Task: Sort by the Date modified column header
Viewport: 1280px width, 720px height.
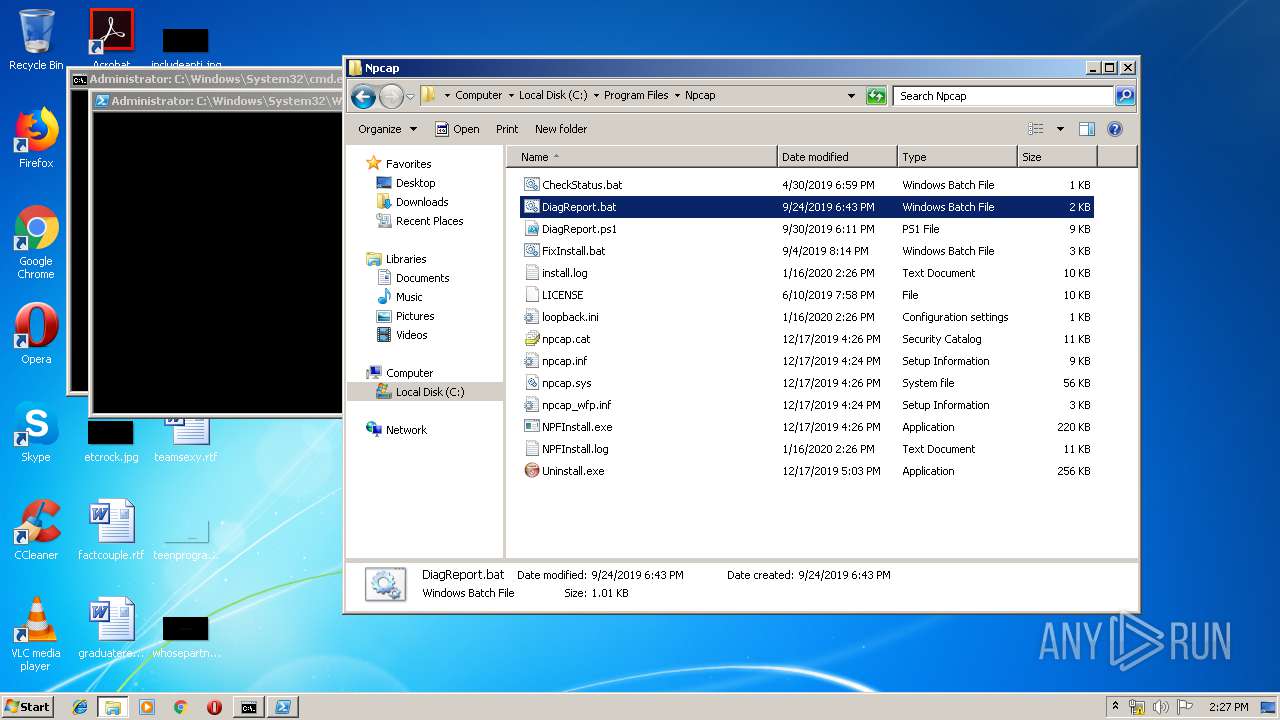Action: (837, 157)
